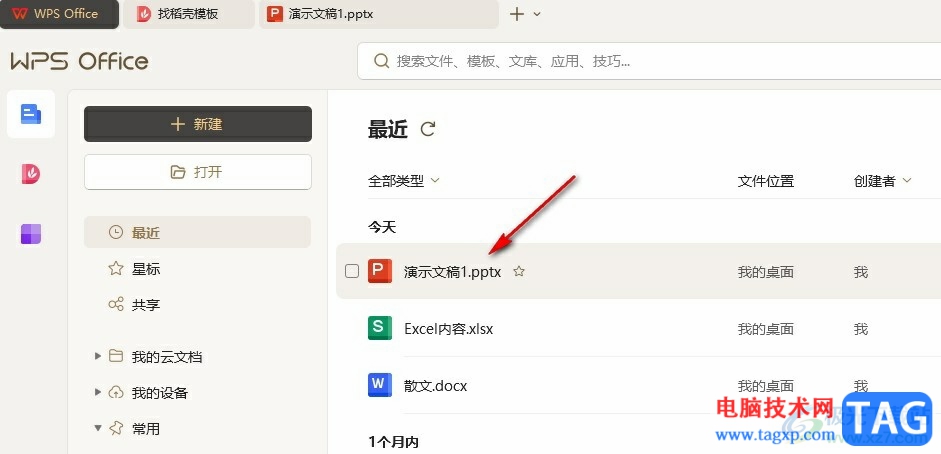This screenshot has width=941, height=454.
Task: Click the 今天 group heading
Action: click(x=382, y=227)
